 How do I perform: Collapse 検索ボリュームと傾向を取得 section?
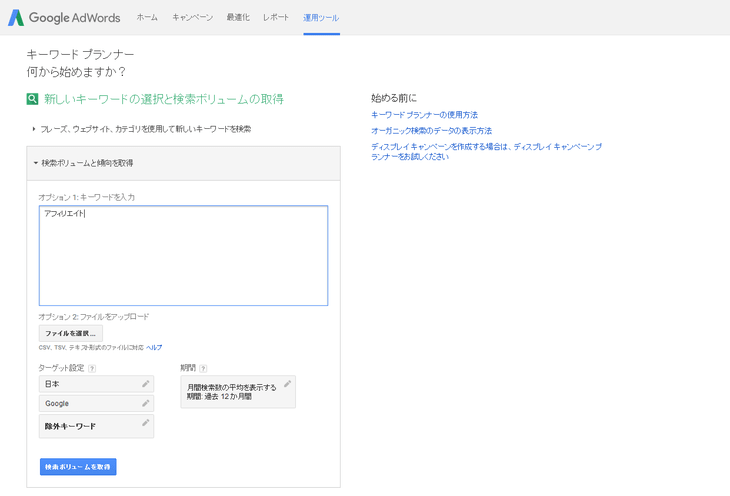(x=183, y=163)
